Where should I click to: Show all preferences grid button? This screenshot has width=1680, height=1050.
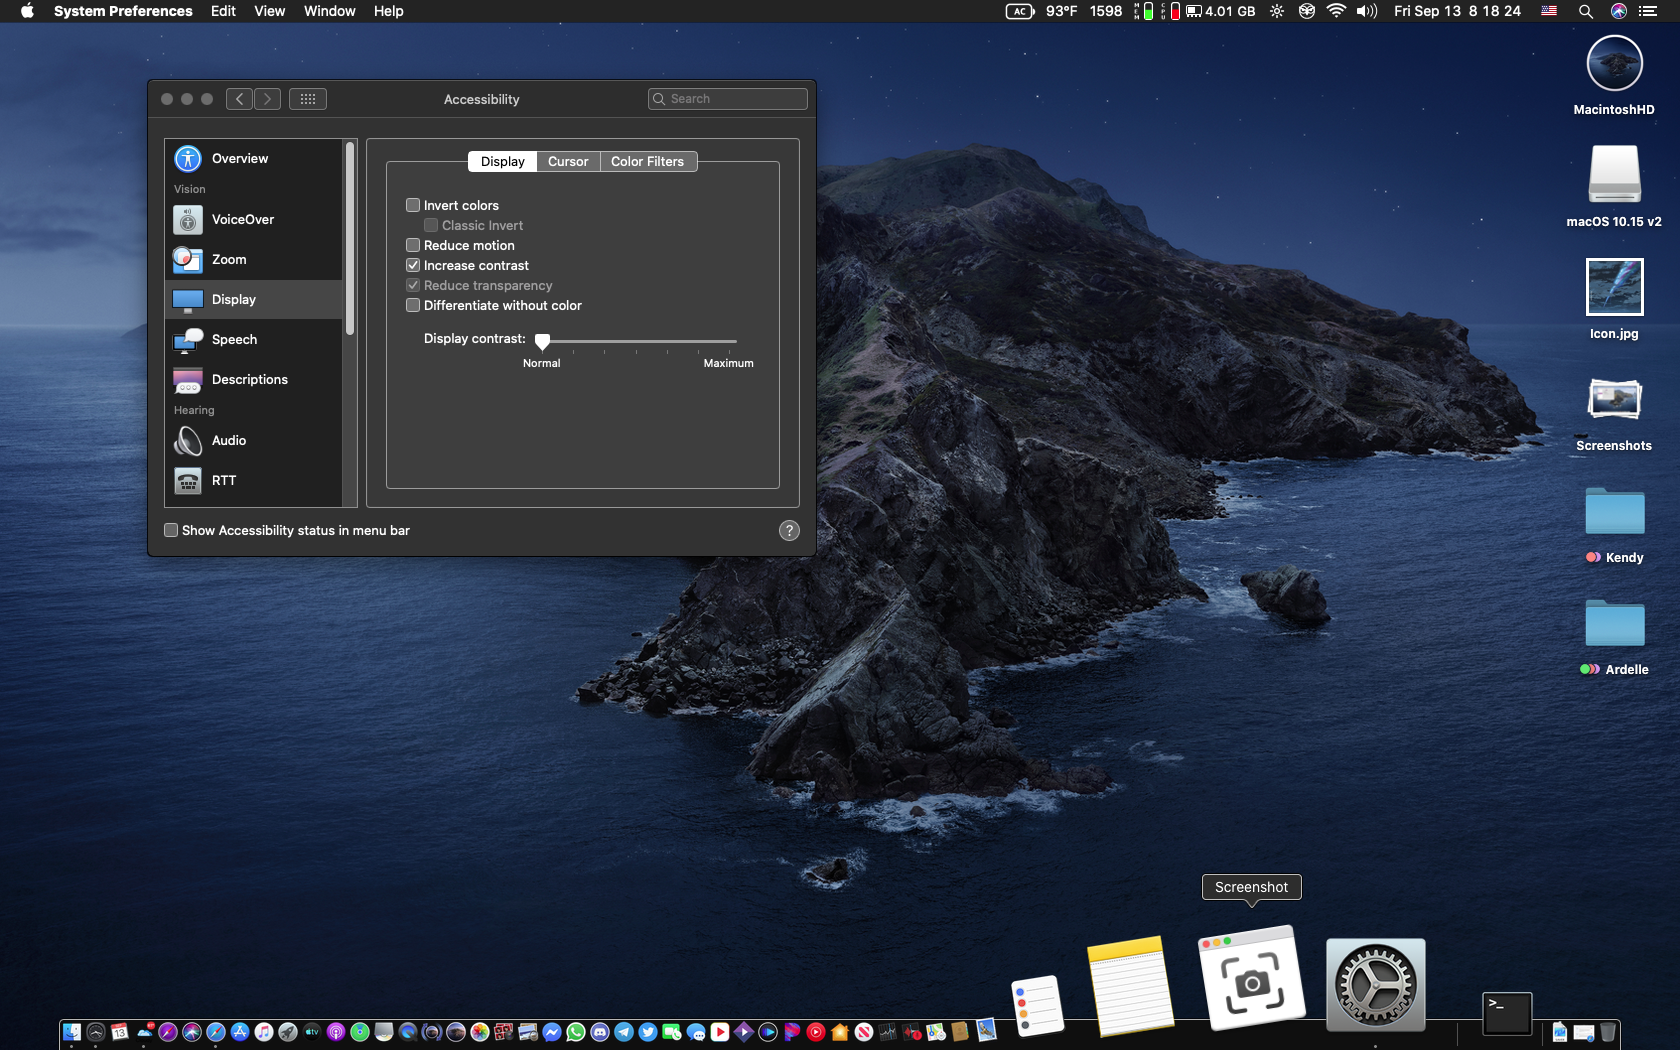tap(308, 99)
